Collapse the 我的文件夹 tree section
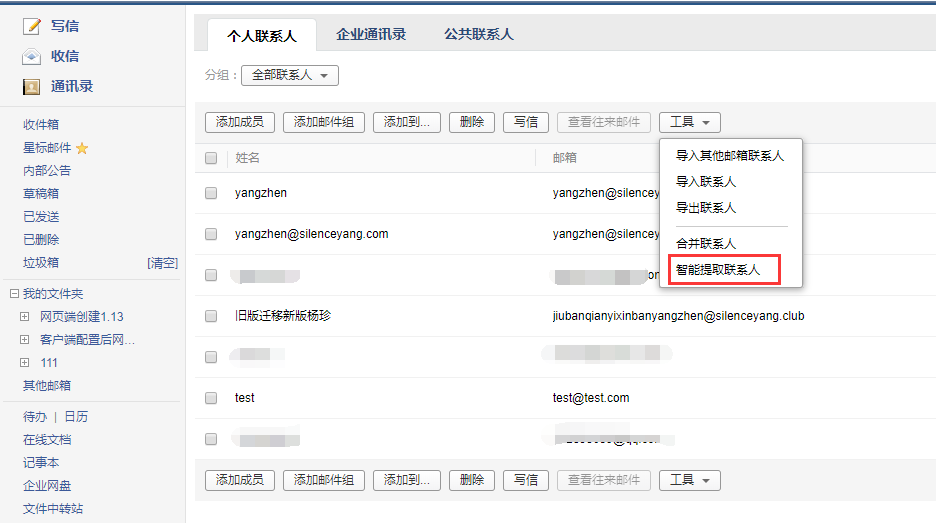Screen dimensions: 936x523 pyautogui.click(x=14, y=294)
